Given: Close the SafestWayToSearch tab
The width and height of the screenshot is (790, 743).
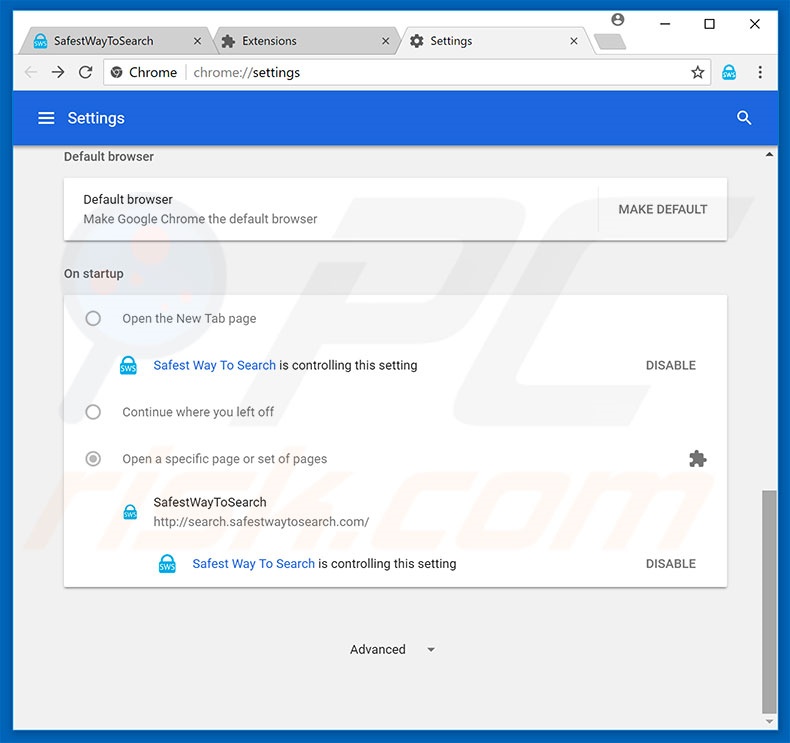Looking at the screenshot, I should (x=198, y=41).
